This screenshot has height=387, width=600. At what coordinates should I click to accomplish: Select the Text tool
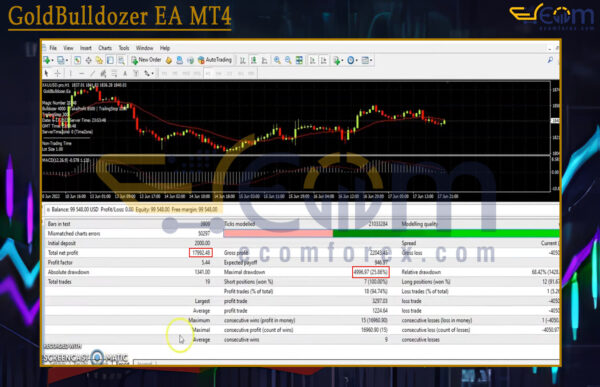click(x=125, y=73)
